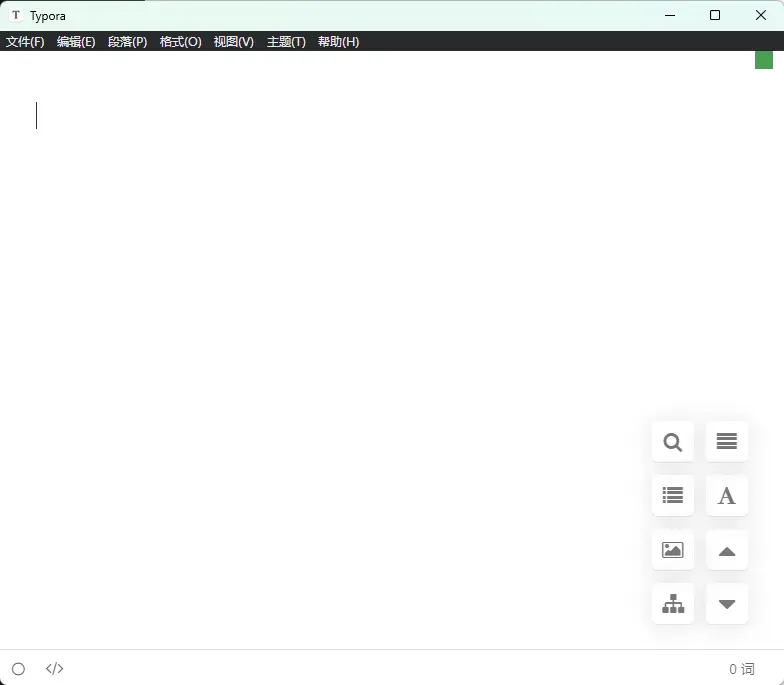The image size is (784, 685).
Task: Toggle source code mode </> icon
Action: tap(54, 668)
